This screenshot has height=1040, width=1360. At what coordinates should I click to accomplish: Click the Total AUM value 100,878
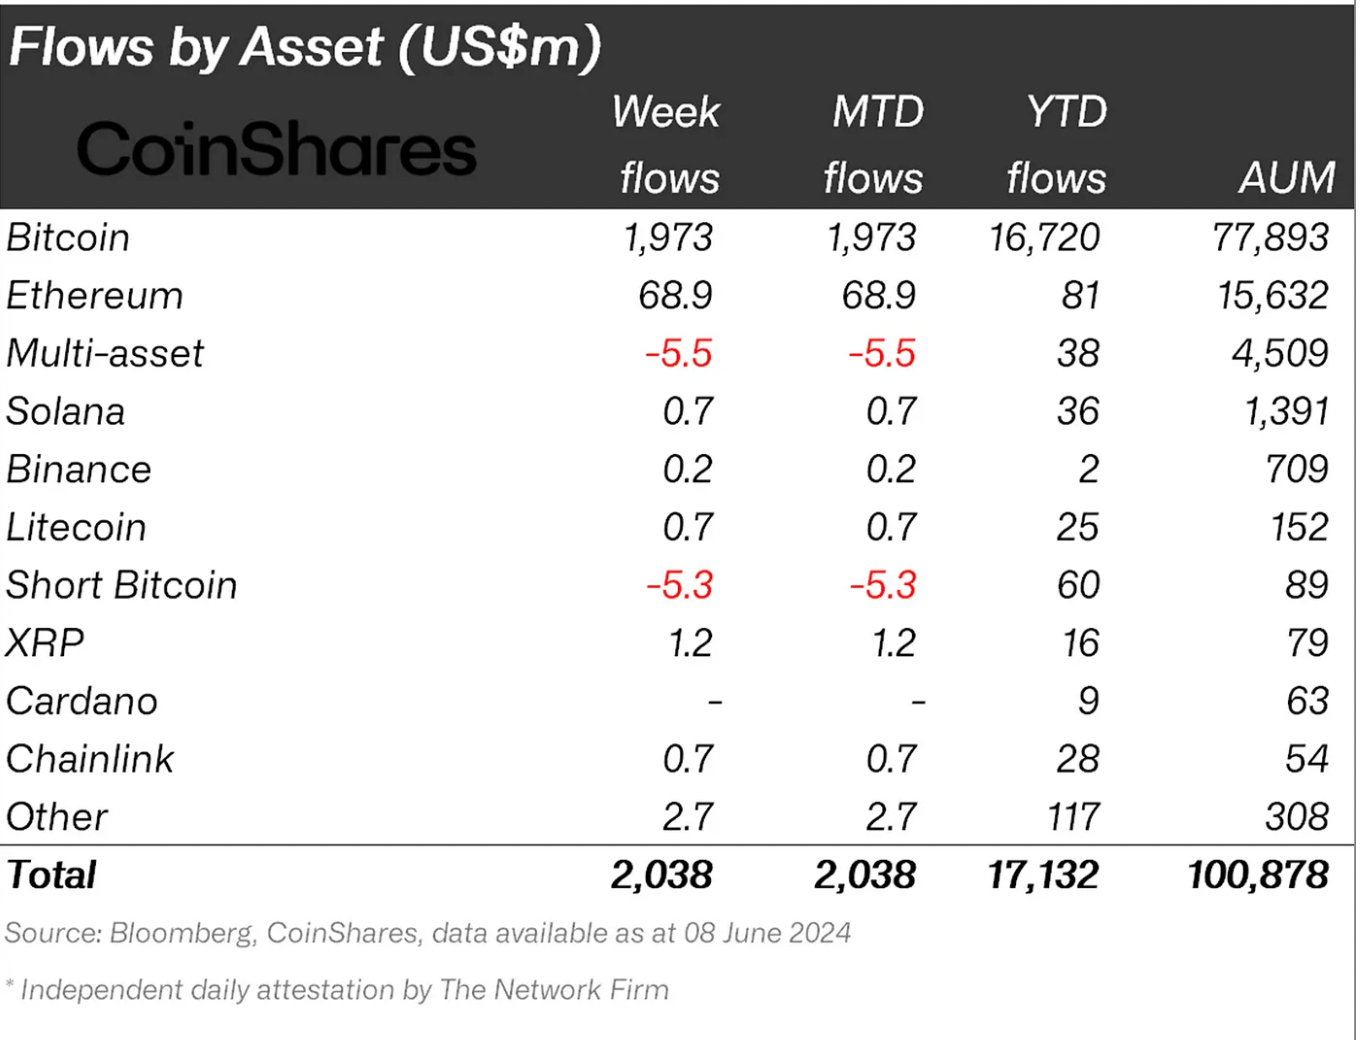[1257, 876]
